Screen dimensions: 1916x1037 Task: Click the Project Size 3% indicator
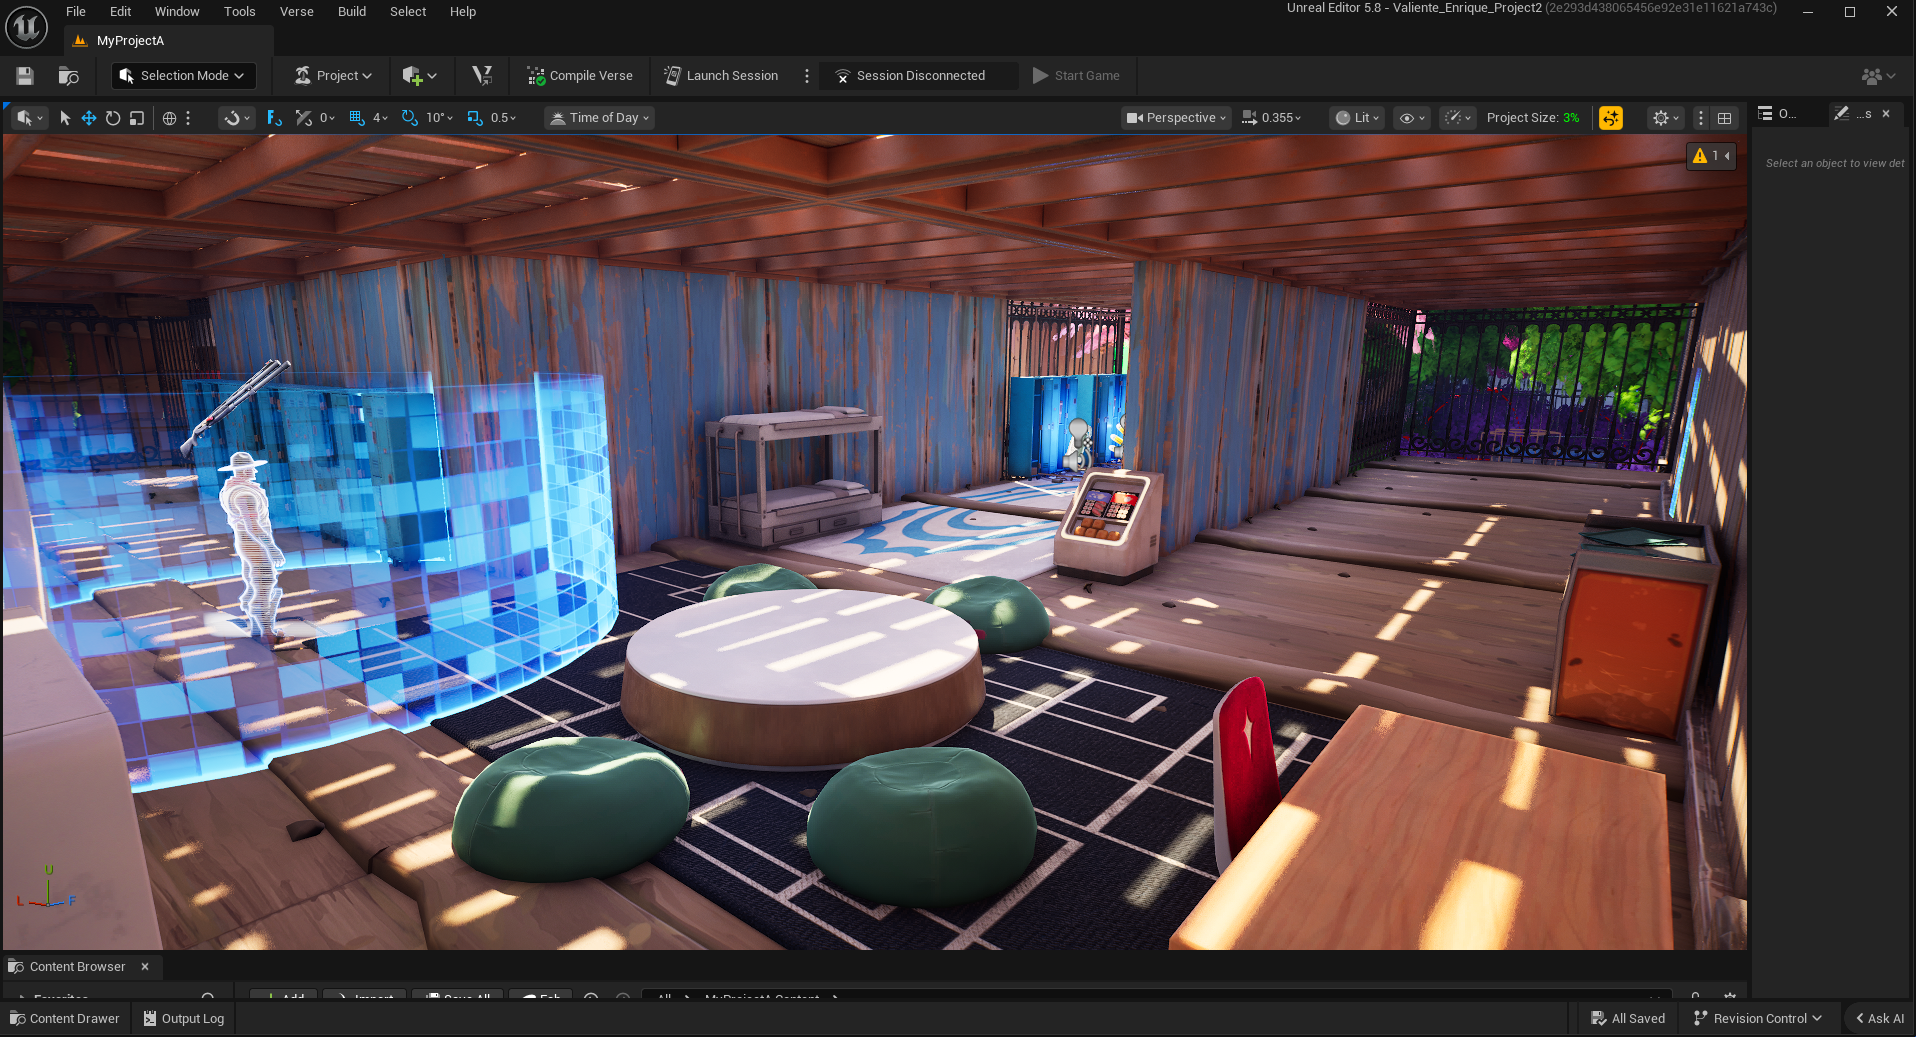click(x=1533, y=118)
